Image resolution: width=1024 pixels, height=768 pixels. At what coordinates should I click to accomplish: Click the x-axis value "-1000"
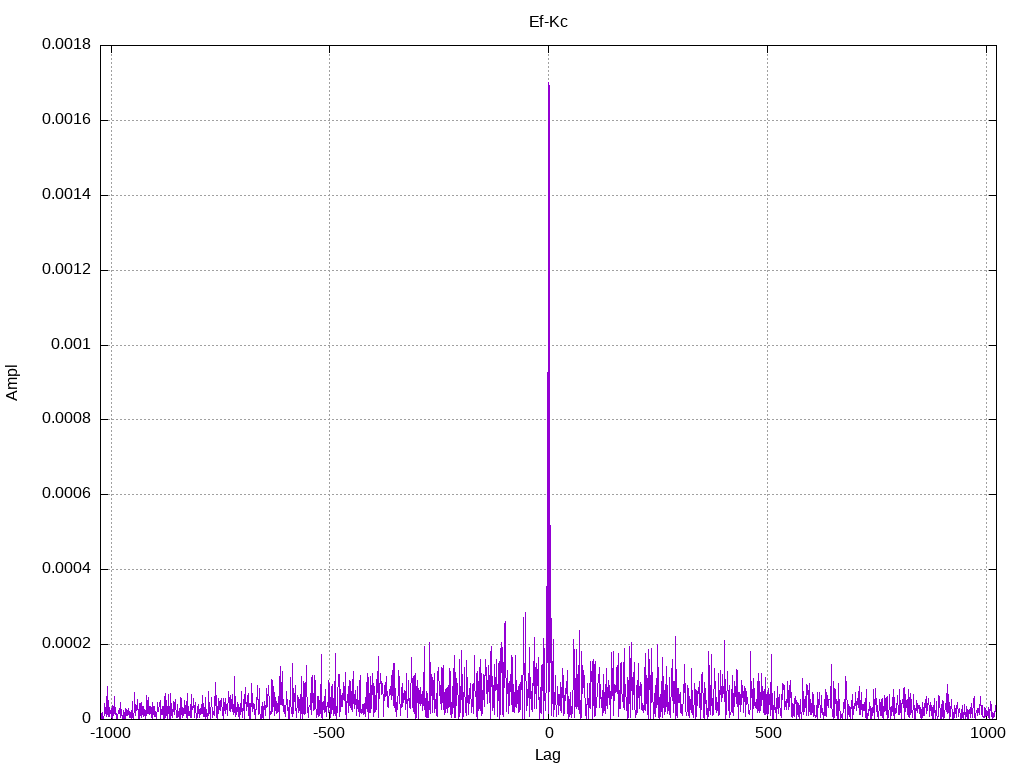coord(111,733)
